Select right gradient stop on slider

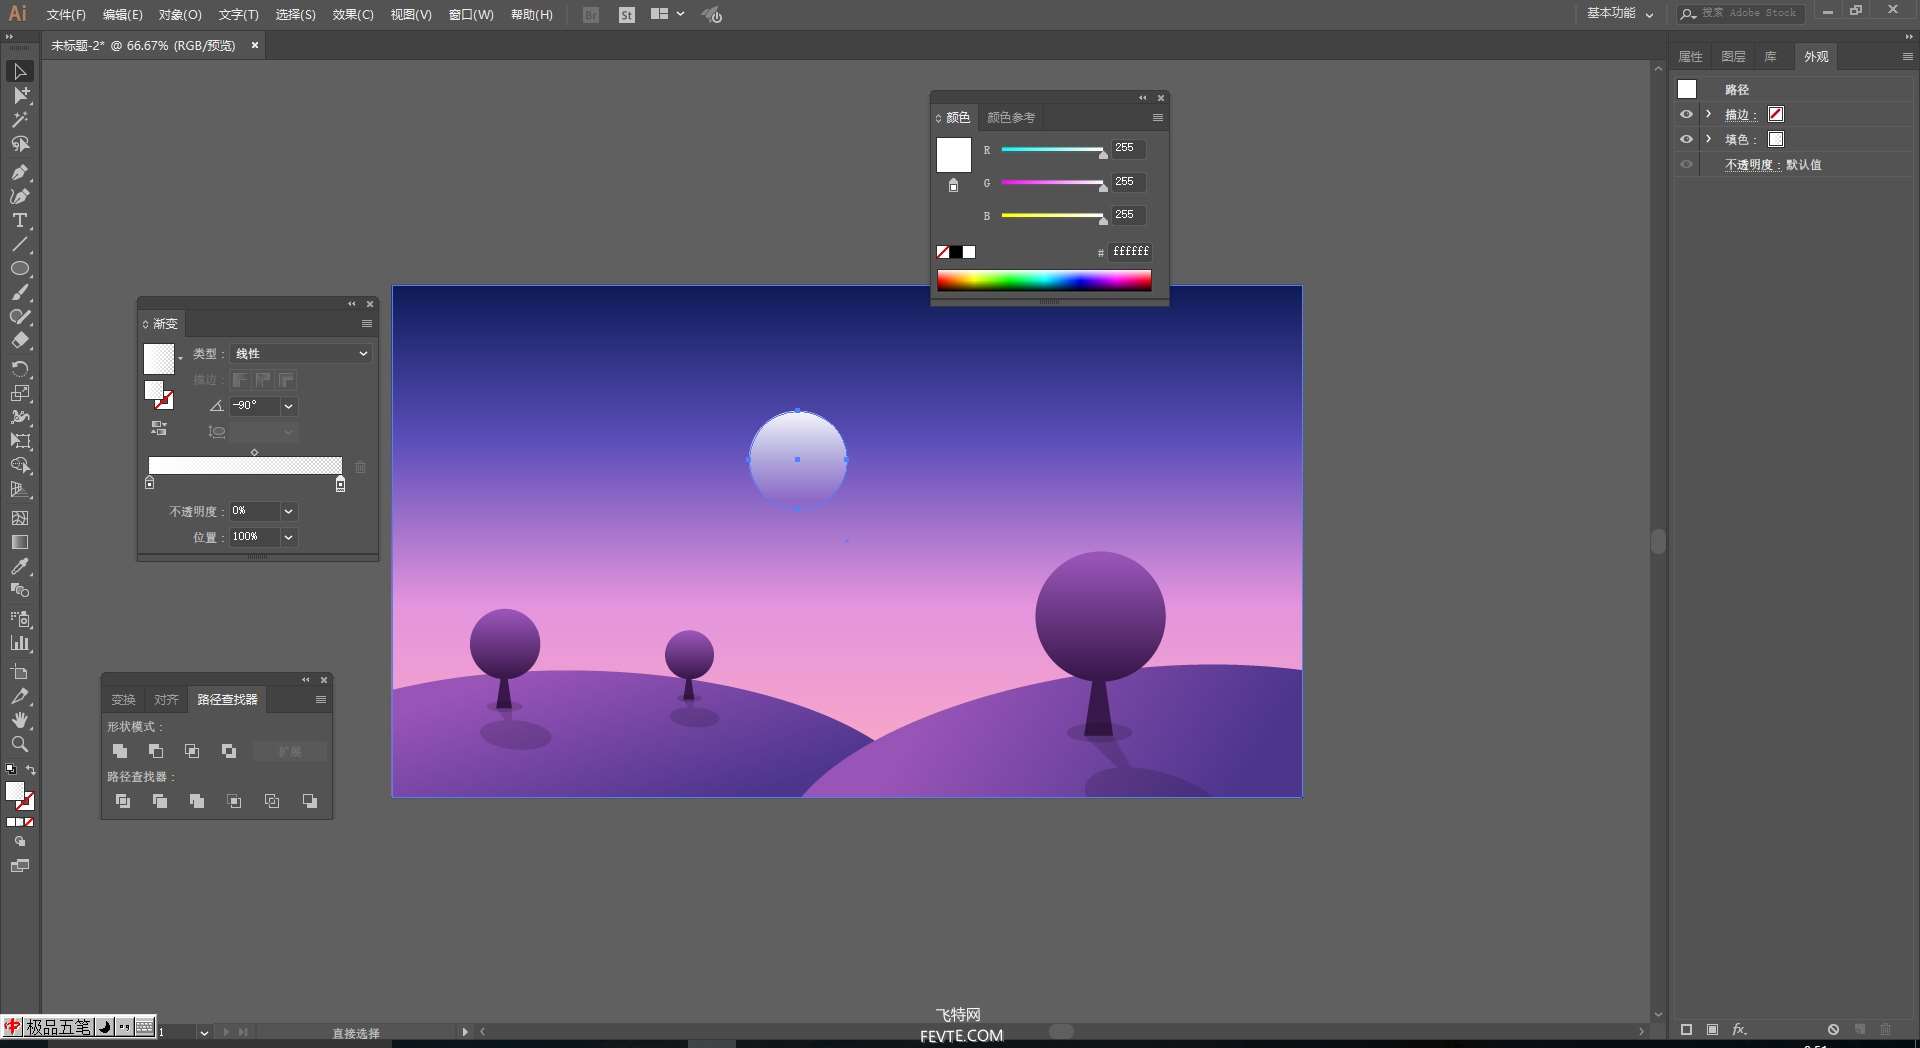[340, 485]
